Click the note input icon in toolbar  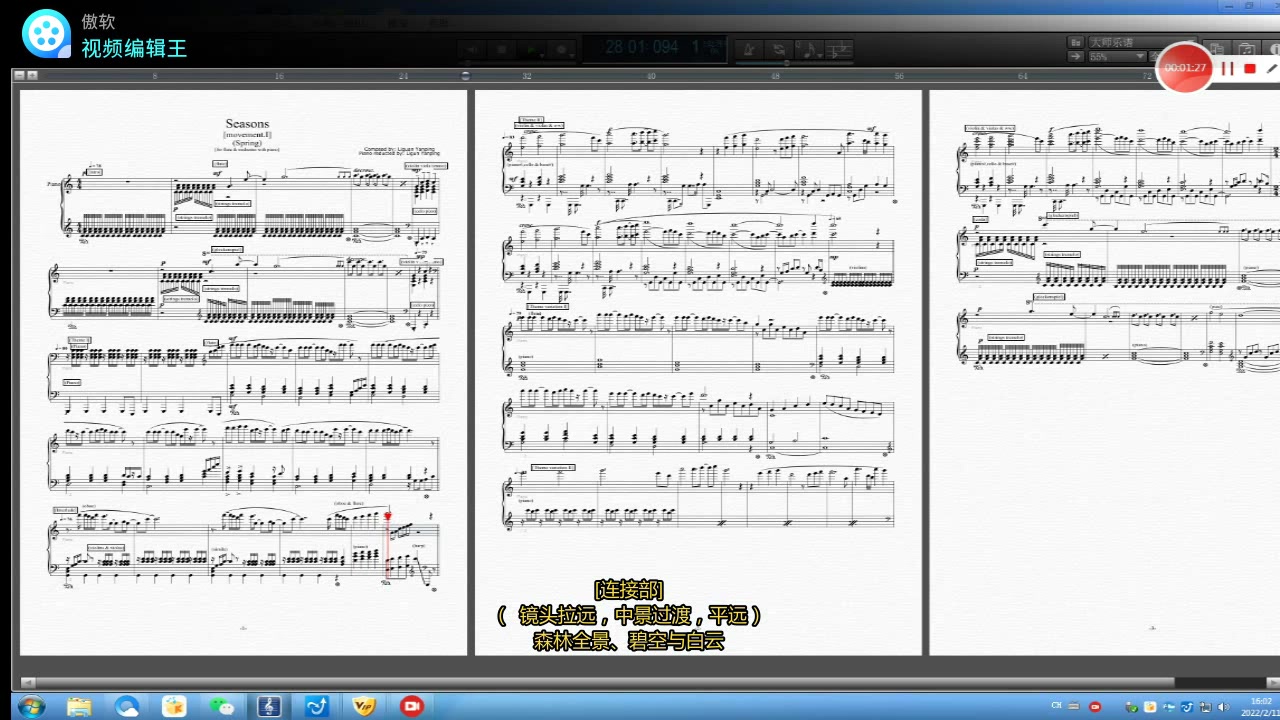[809, 49]
